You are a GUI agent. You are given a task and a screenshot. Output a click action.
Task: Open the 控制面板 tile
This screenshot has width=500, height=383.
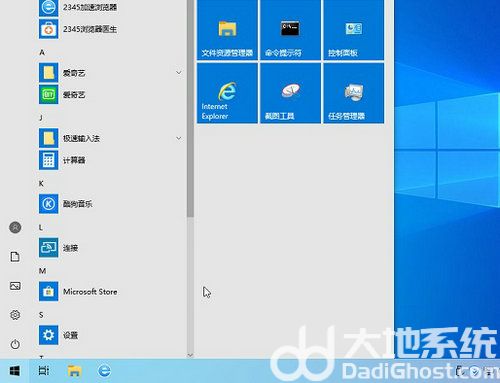(x=354, y=30)
